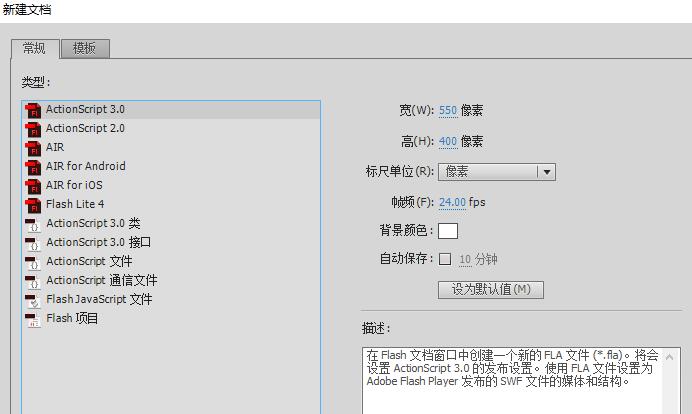Viewport: 692px width, 414px height.
Task: Click the height value 400
Action: coord(448,141)
